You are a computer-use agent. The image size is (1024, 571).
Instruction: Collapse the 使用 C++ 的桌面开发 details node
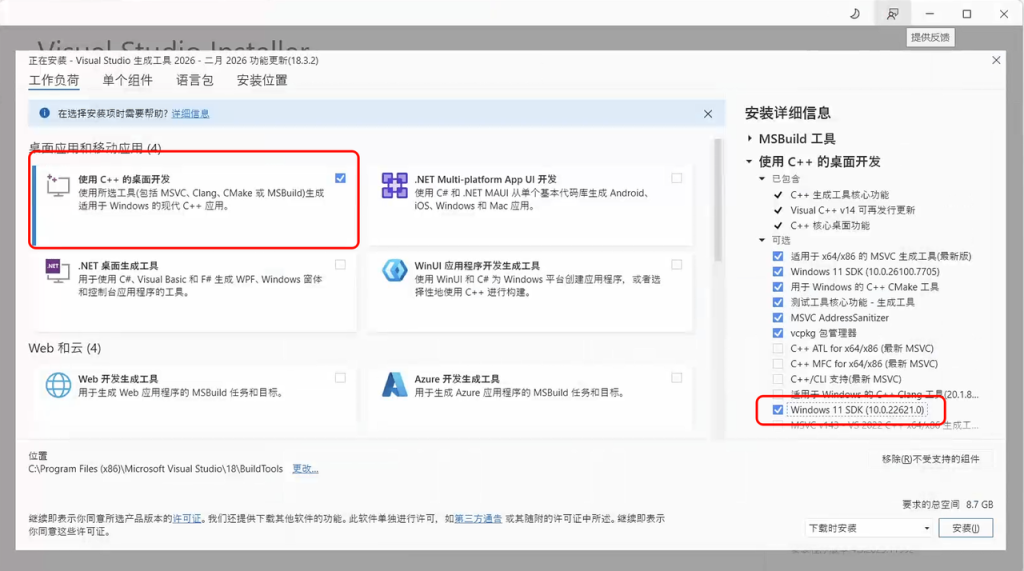(x=750, y=161)
